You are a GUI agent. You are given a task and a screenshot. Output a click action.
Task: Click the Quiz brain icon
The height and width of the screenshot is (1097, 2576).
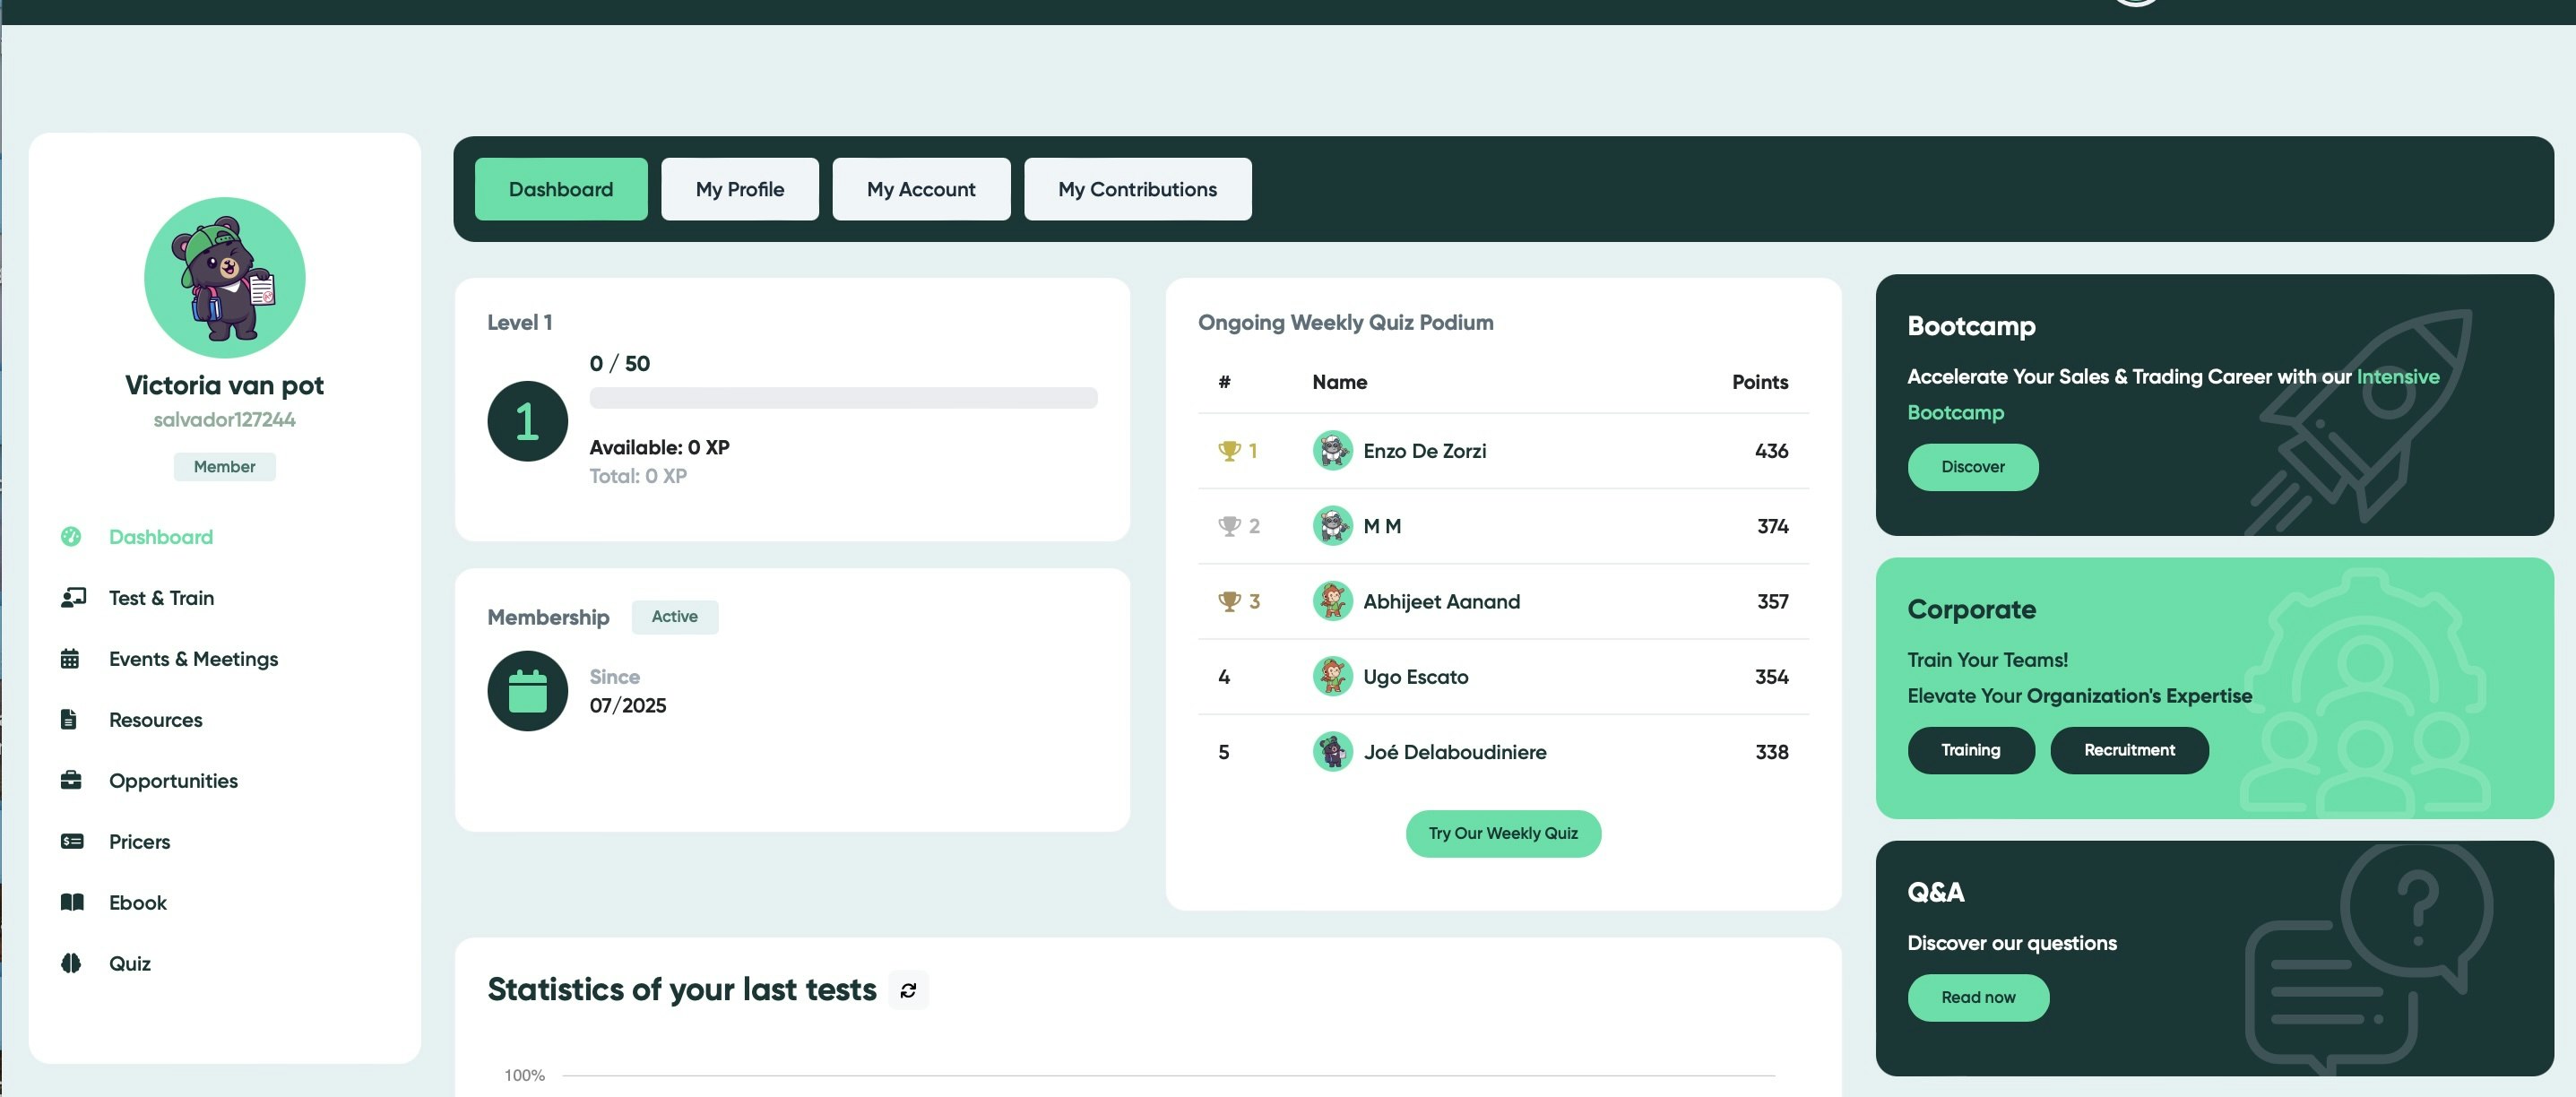pos(71,963)
